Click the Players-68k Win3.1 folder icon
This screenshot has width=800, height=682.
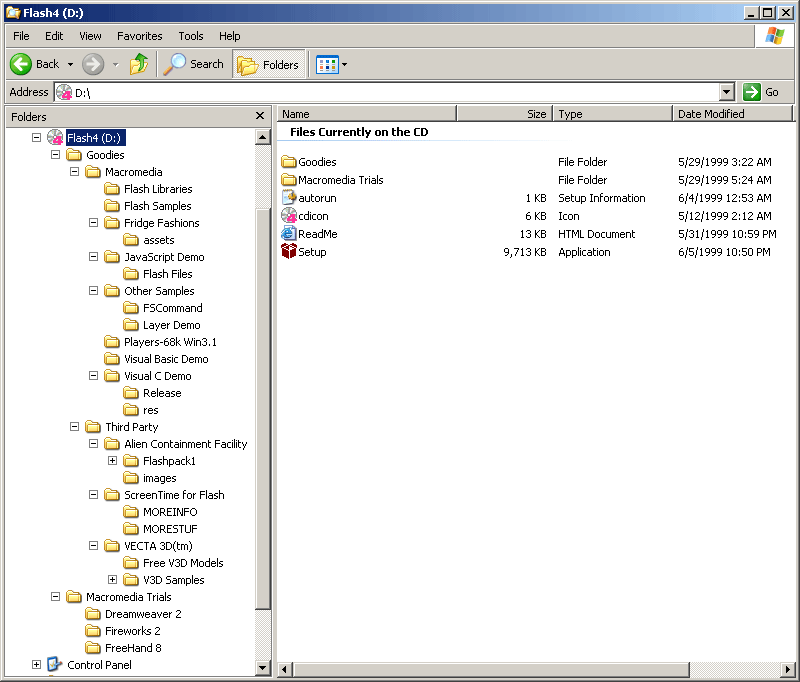[112, 341]
